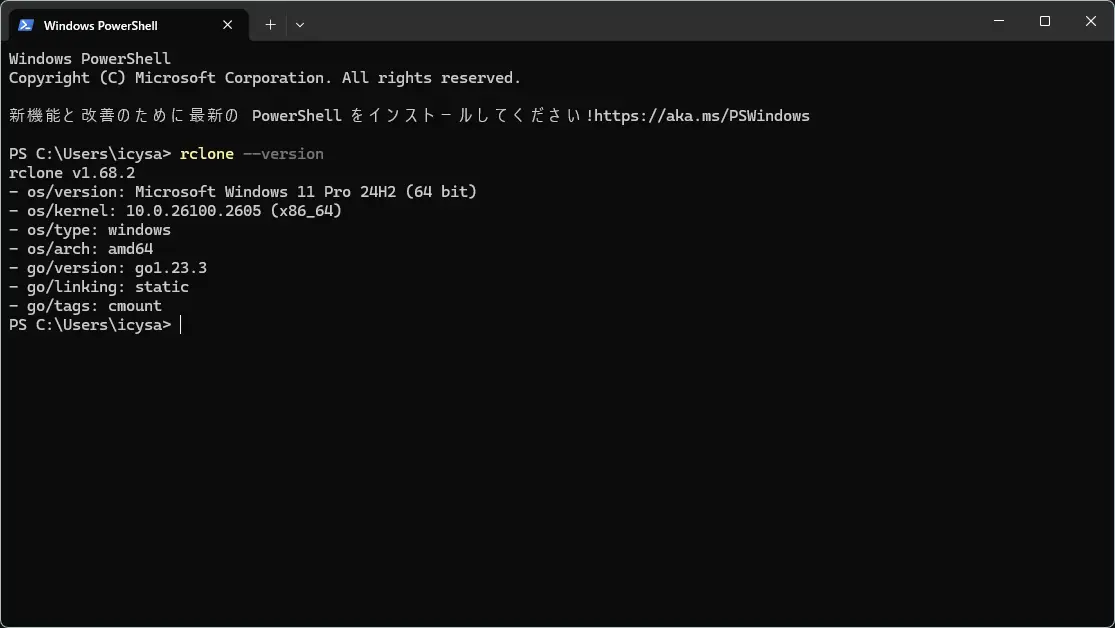Click the cursor at the last prompt line

pyautogui.click(x=181, y=325)
